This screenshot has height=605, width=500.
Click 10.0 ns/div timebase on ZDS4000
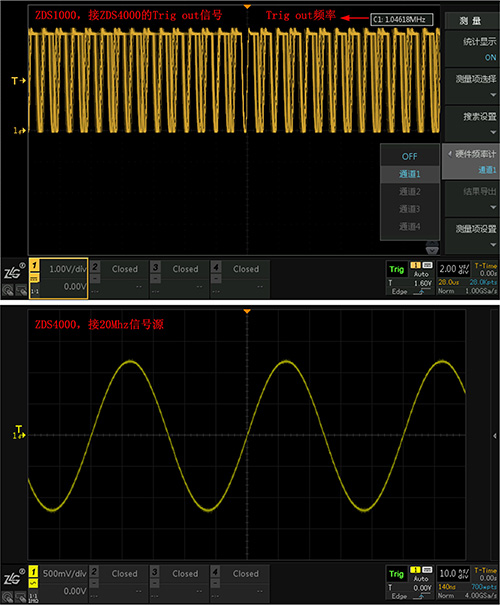pos(454,573)
